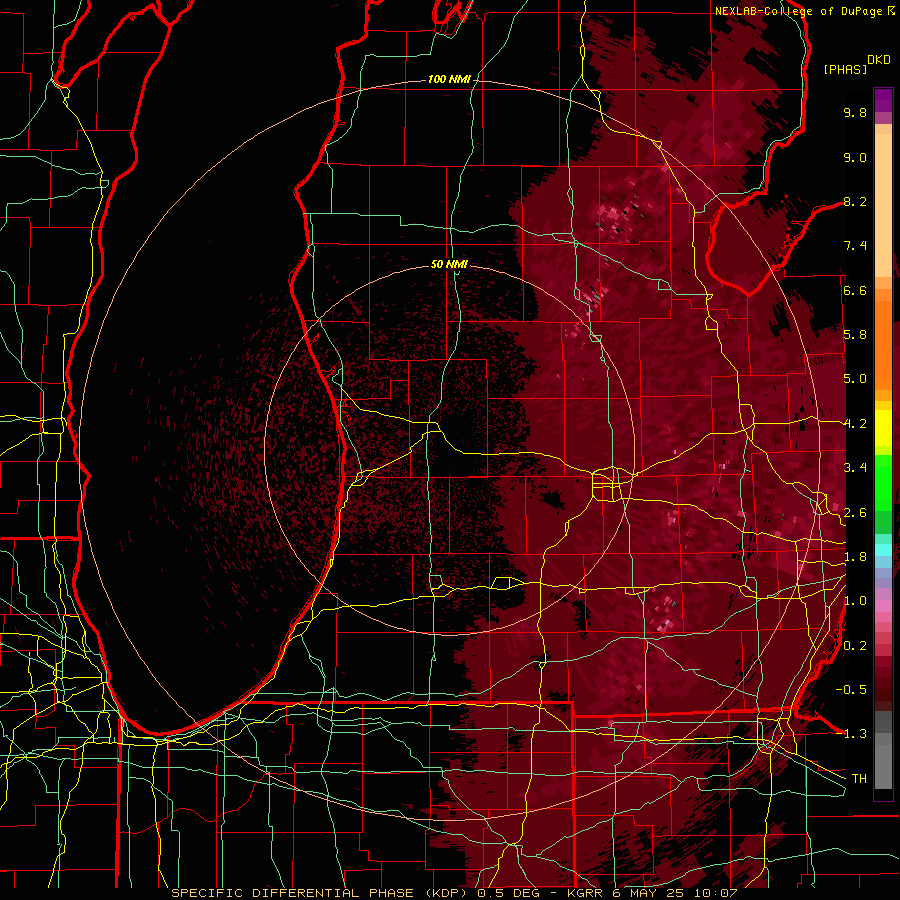Click the [PHAS] label above the color bar
The image size is (900, 900).
pos(845,69)
